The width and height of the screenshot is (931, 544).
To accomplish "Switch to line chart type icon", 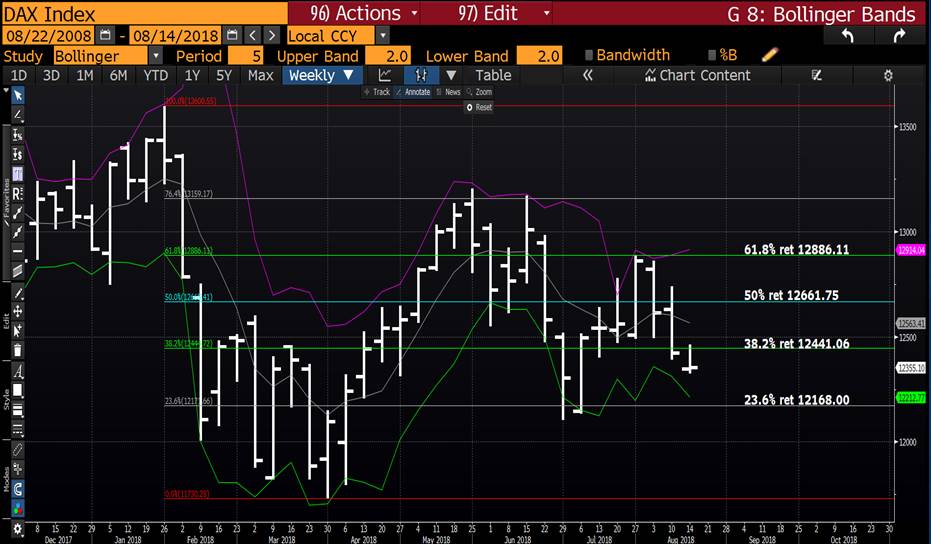I will [385, 75].
